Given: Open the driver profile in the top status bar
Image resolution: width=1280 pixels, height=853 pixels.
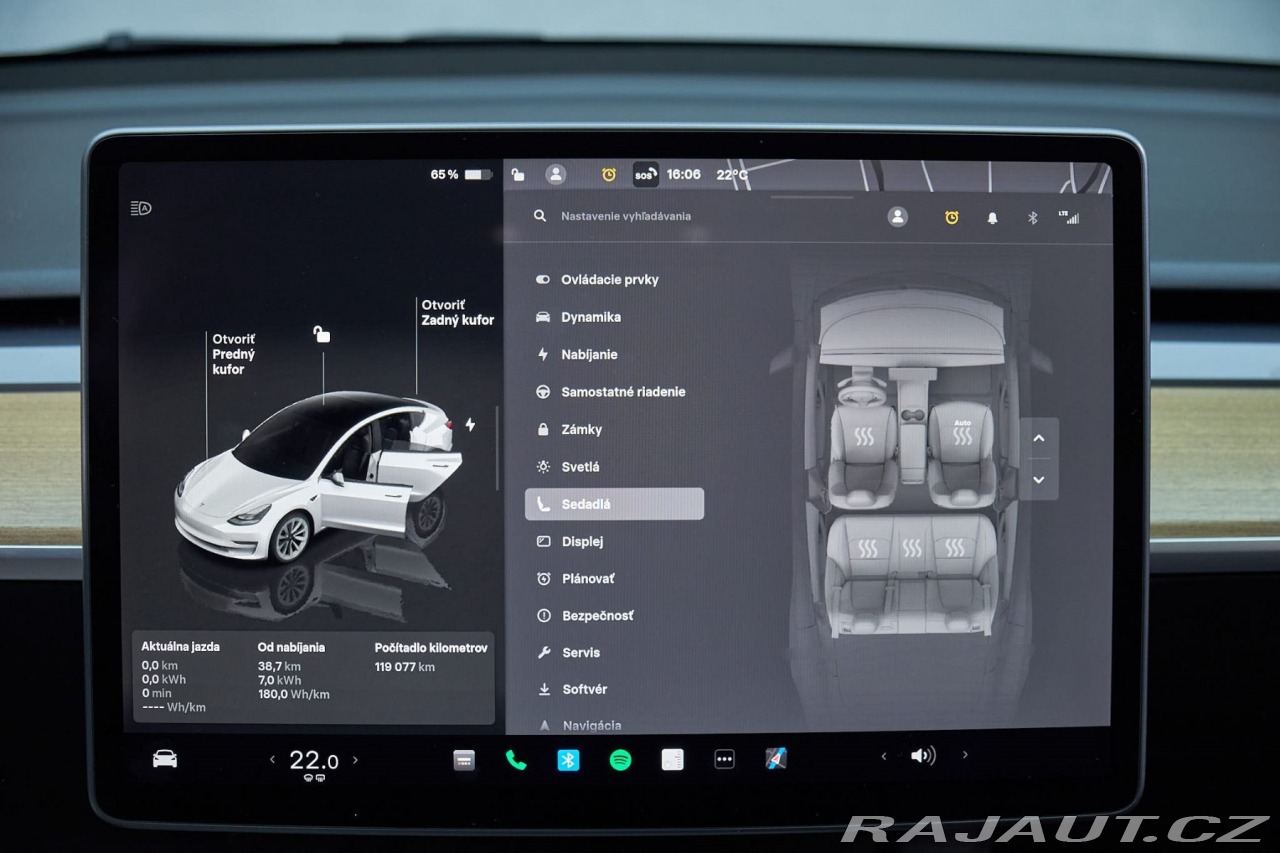Looking at the screenshot, I should pyautogui.click(x=556, y=174).
